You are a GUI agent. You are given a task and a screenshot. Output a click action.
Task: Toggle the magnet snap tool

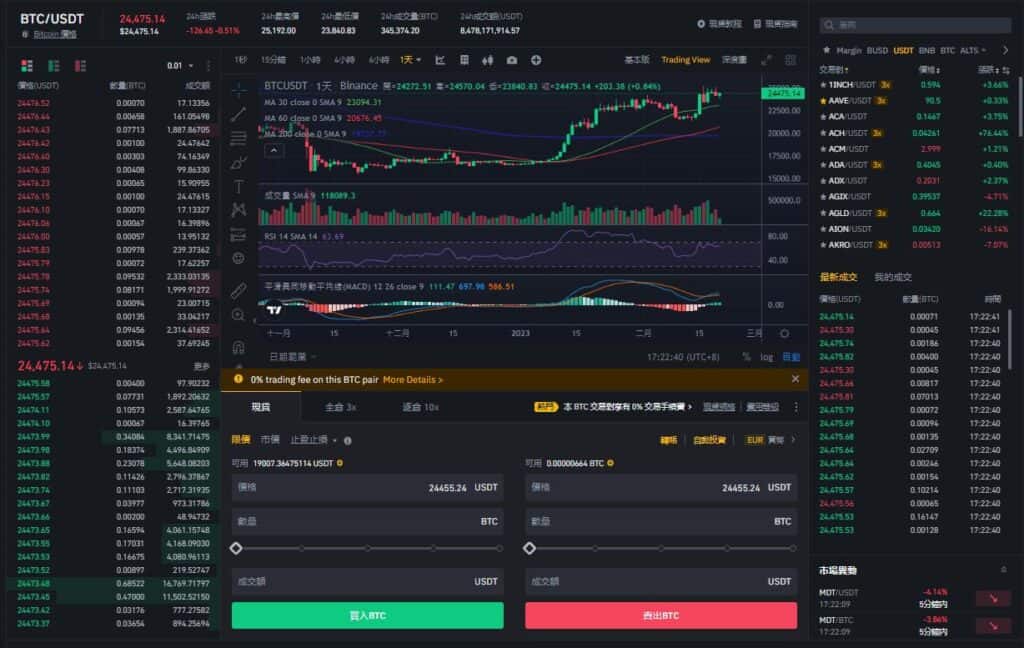239,347
